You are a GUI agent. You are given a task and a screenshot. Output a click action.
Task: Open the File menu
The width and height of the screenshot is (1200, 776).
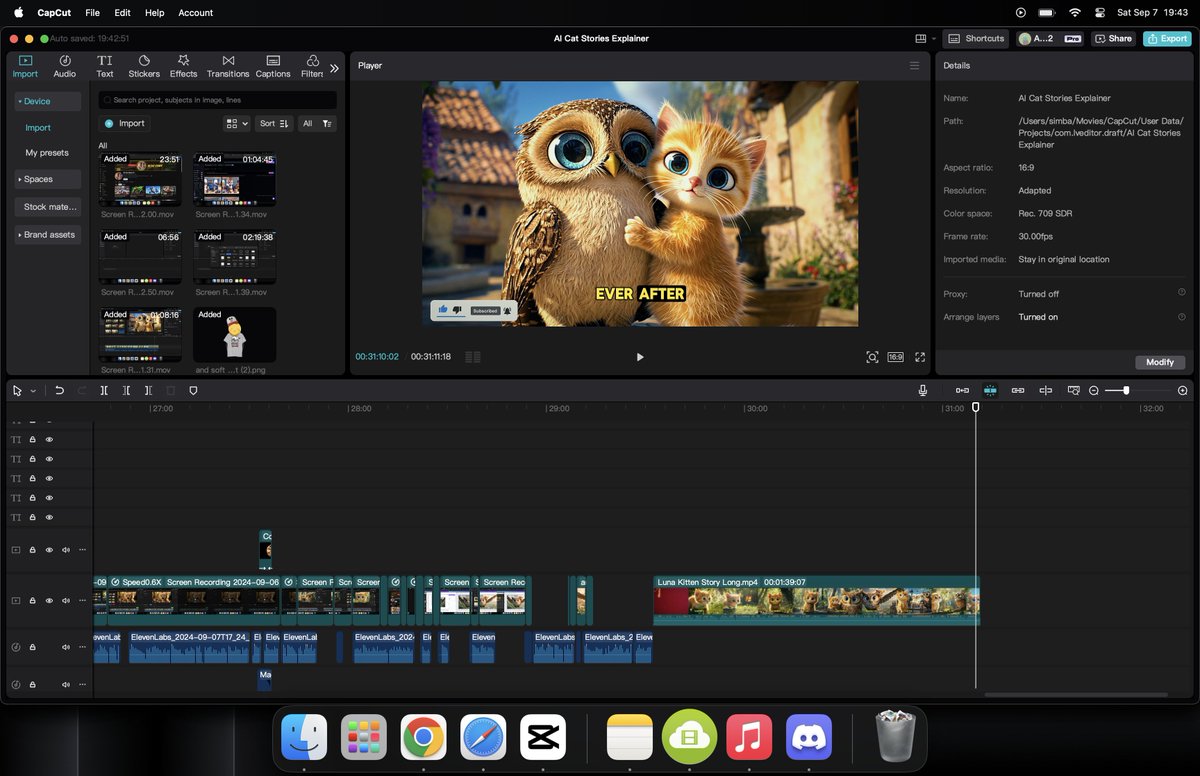coord(92,12)
